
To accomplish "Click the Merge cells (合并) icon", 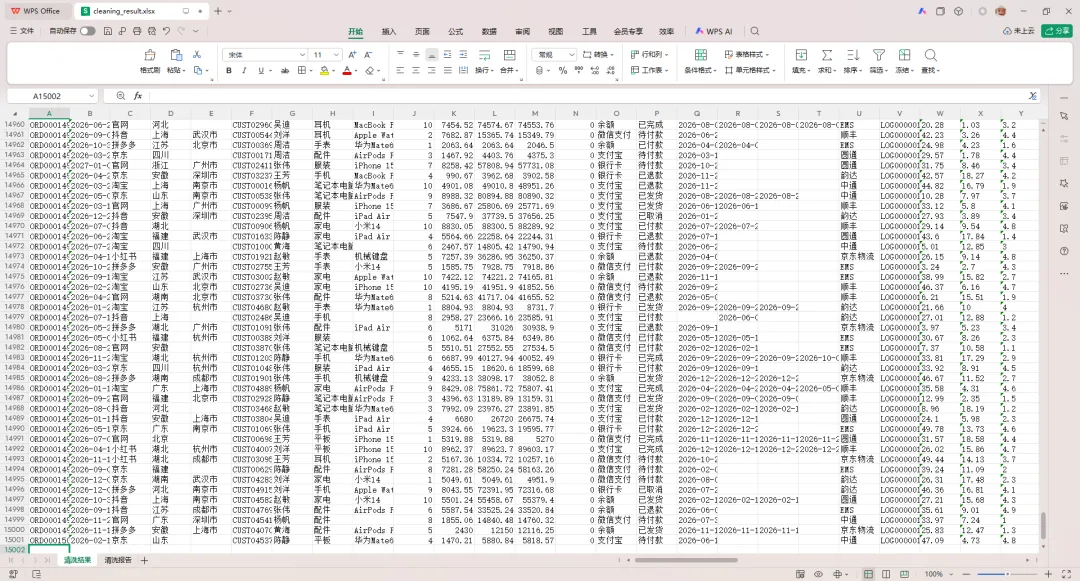I will point(510,55).
